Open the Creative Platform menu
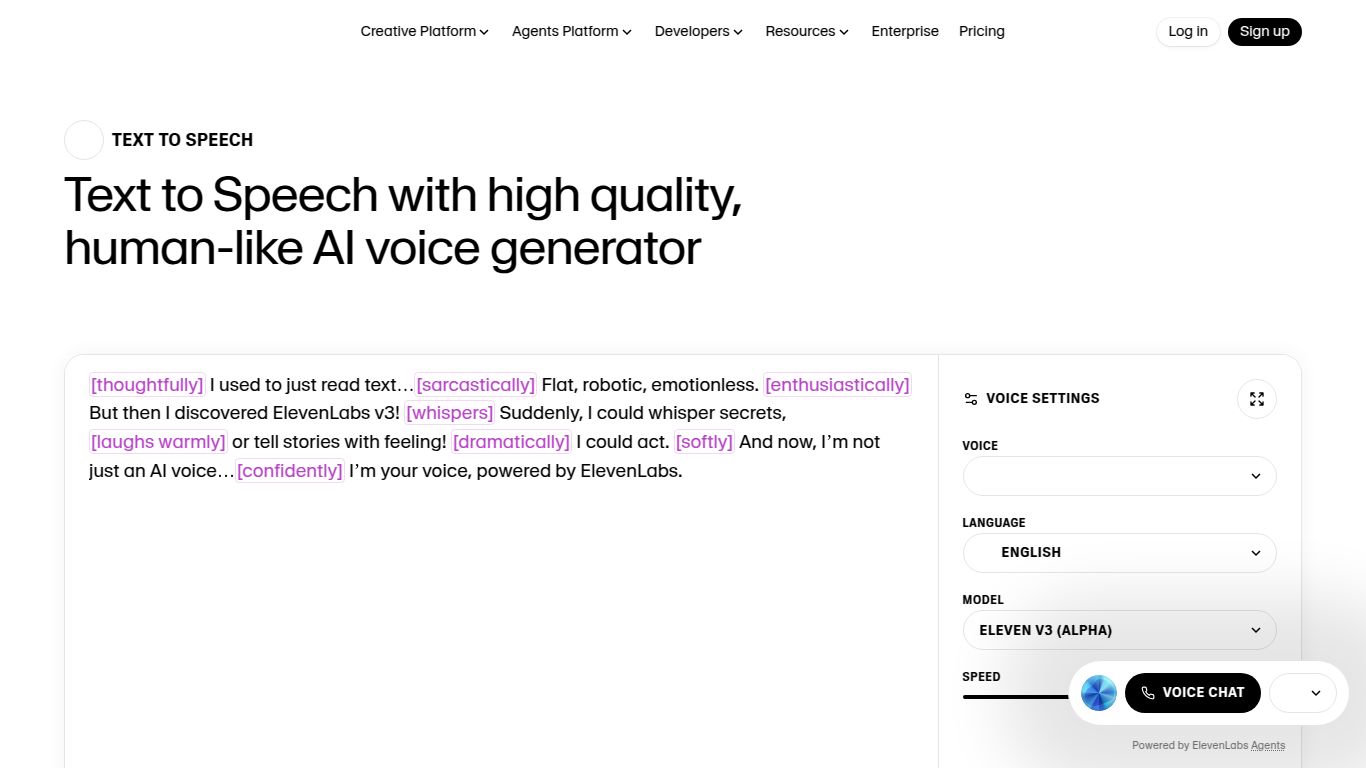 pos(423,31)
